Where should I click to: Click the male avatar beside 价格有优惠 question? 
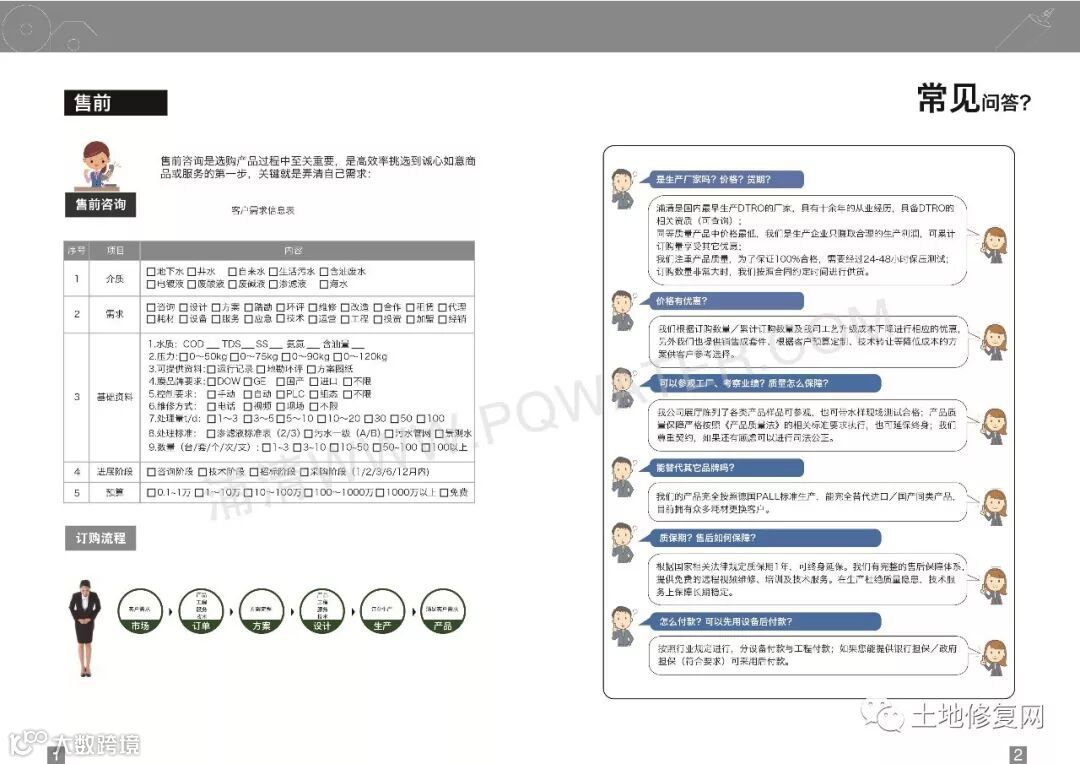tap(623, 310)
